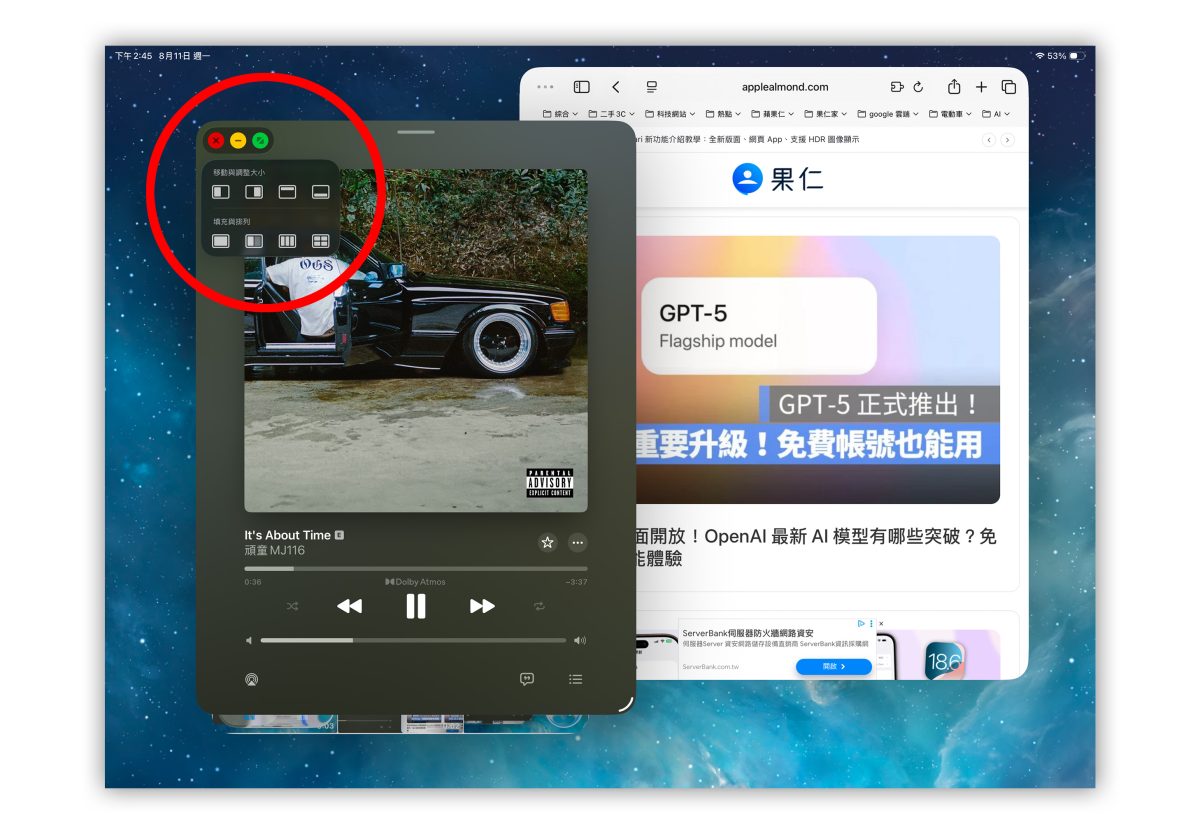The height and width of the screenshot is (836, 1200).
Task: Expand the 蘋果仁 bookmarks folder
Action: click(772, 114)
